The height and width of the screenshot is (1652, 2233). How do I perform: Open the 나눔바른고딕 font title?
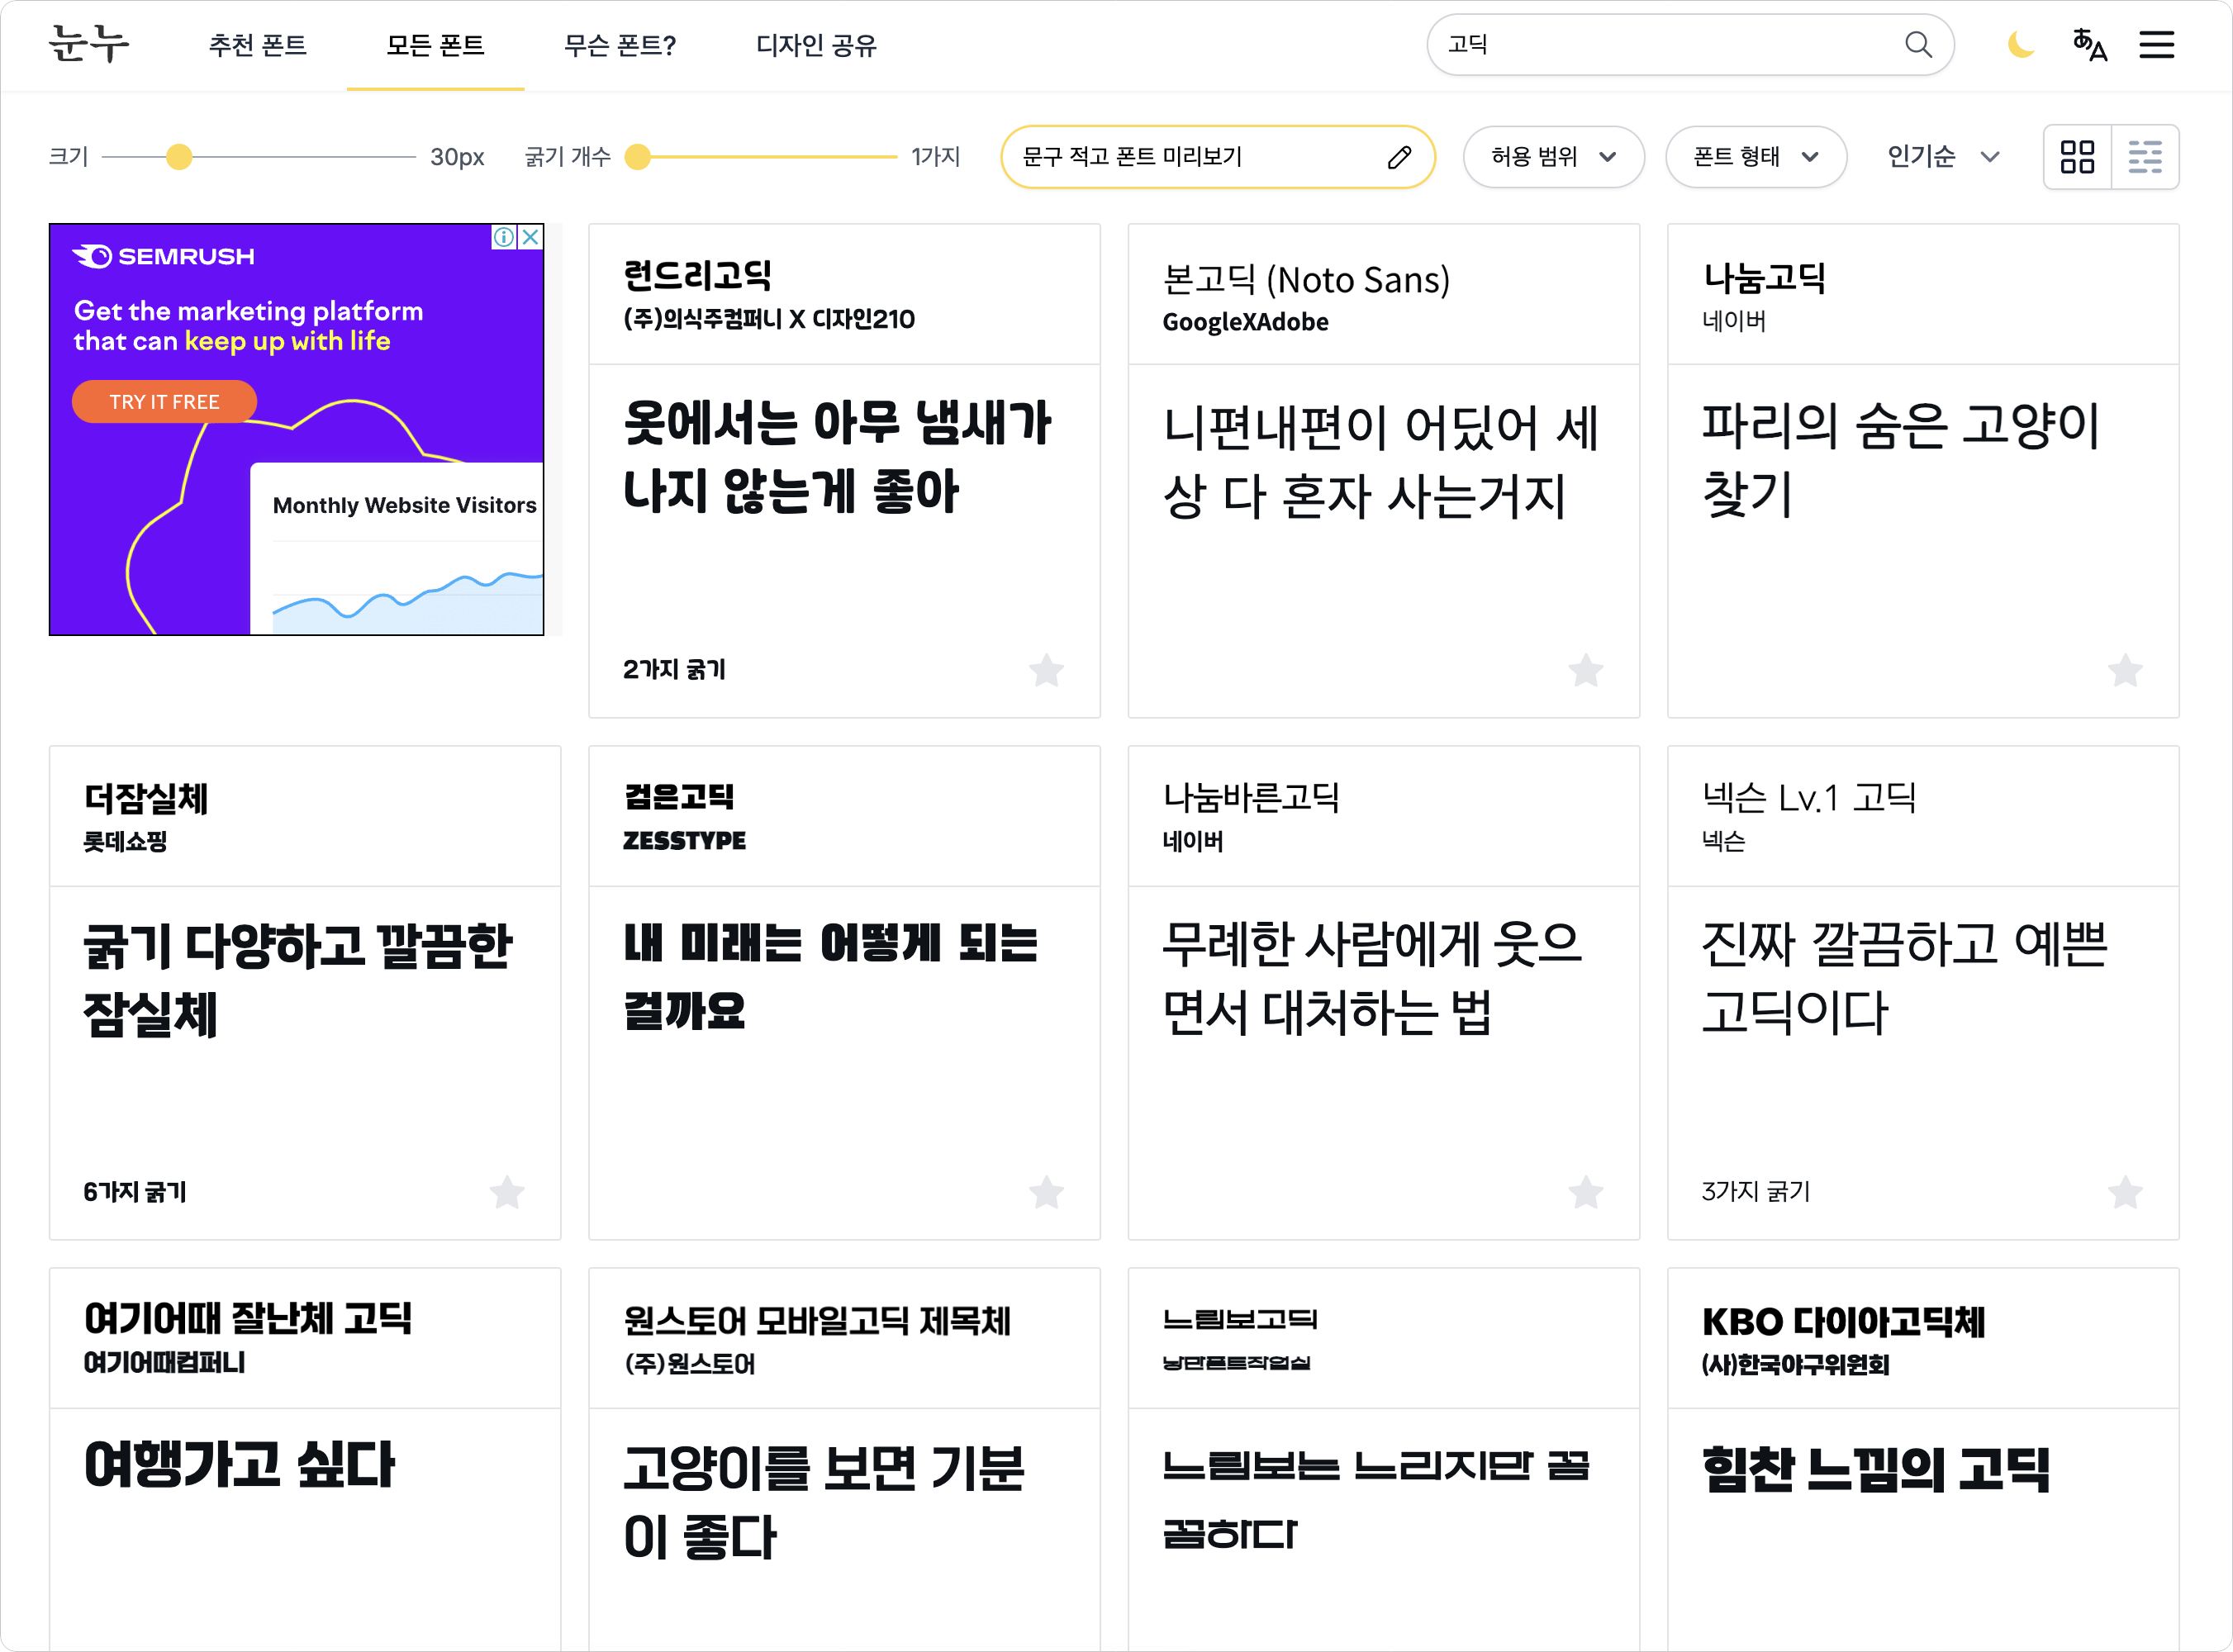click(x=1250, y=798)
